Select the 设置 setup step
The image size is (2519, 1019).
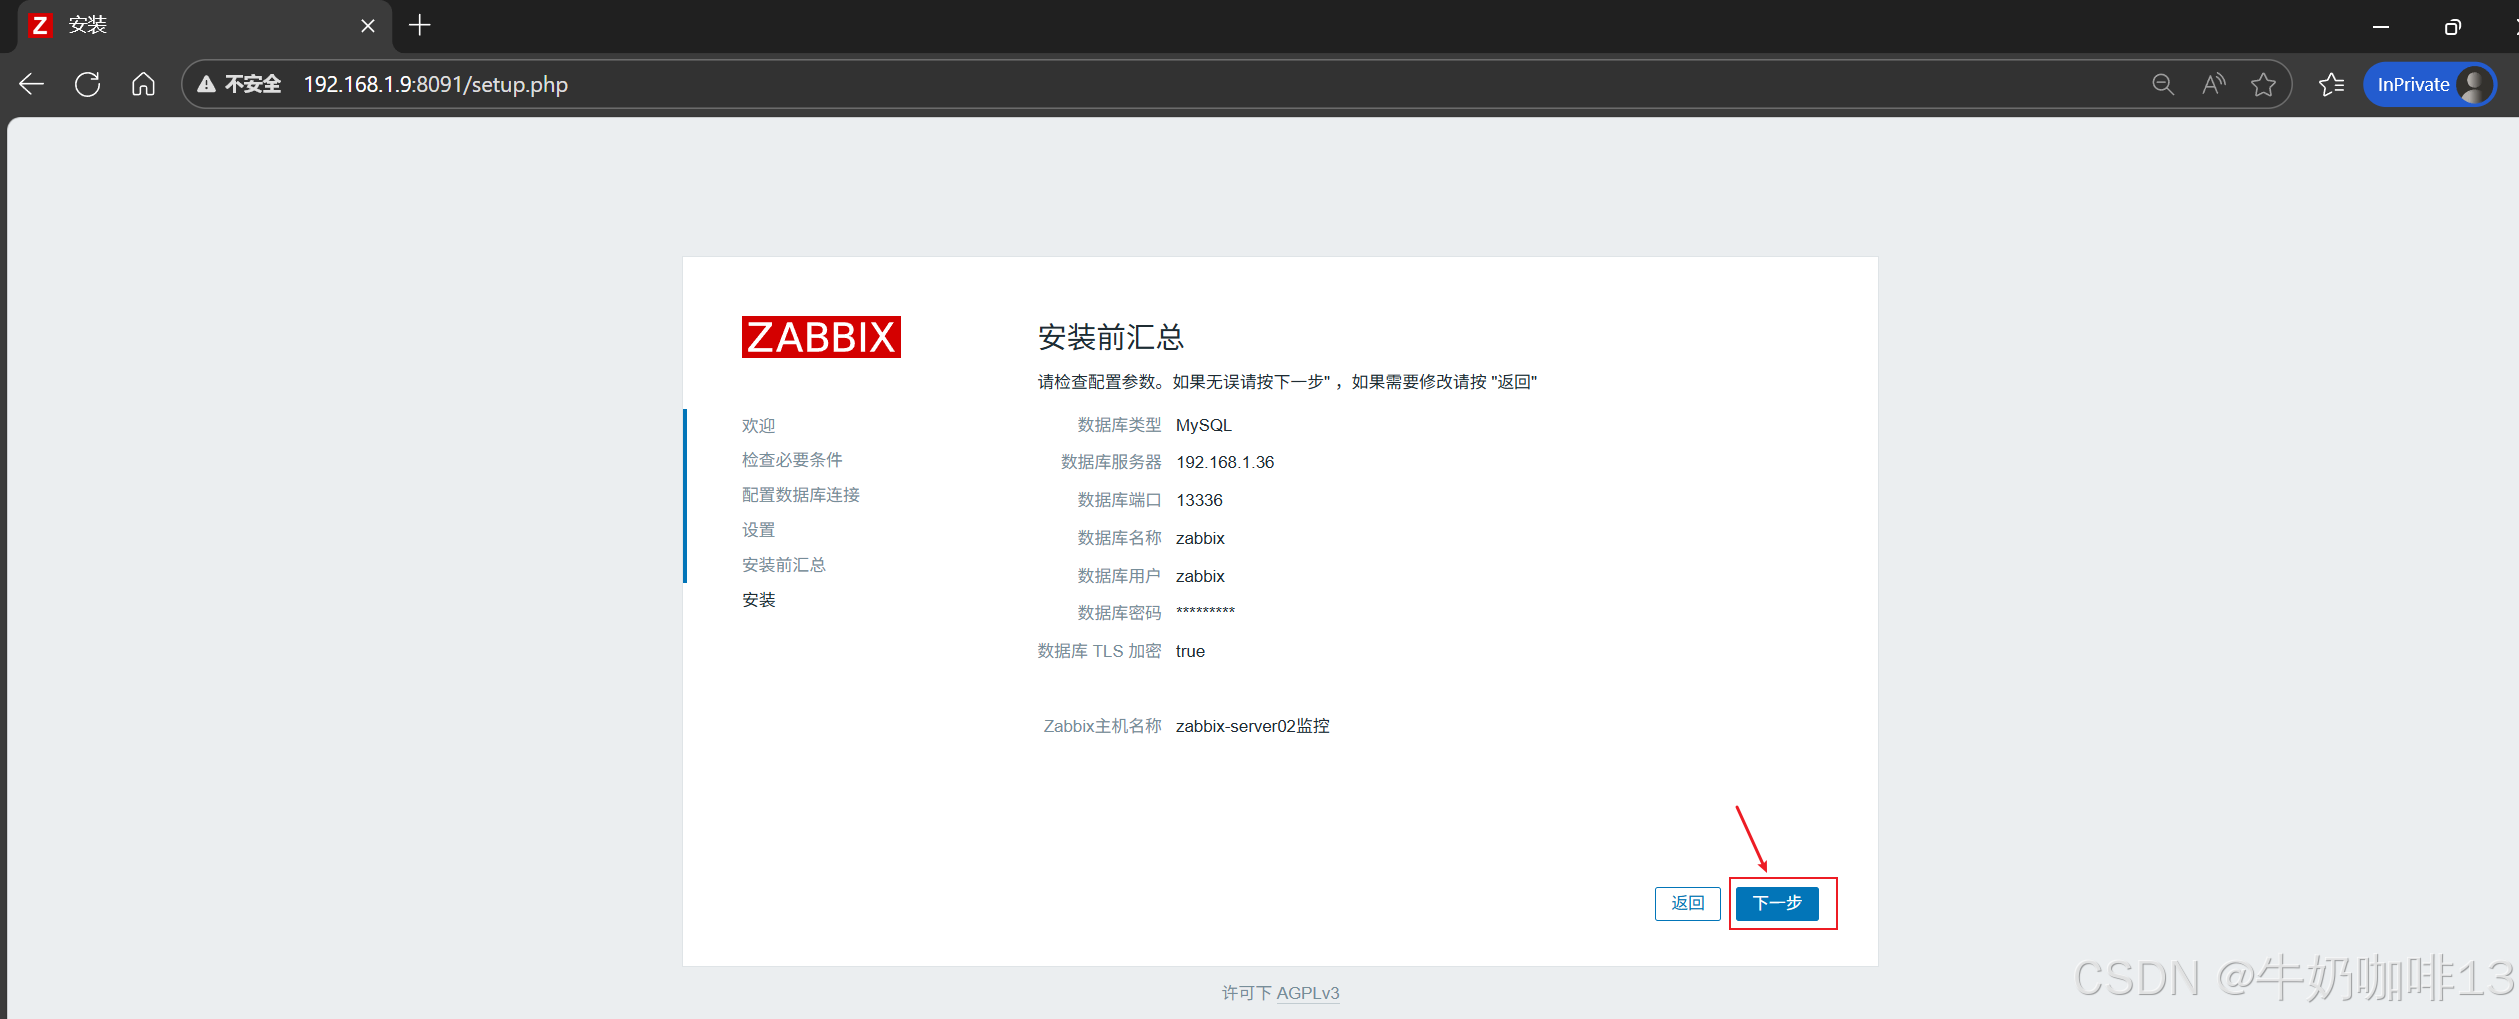point(759,530)
